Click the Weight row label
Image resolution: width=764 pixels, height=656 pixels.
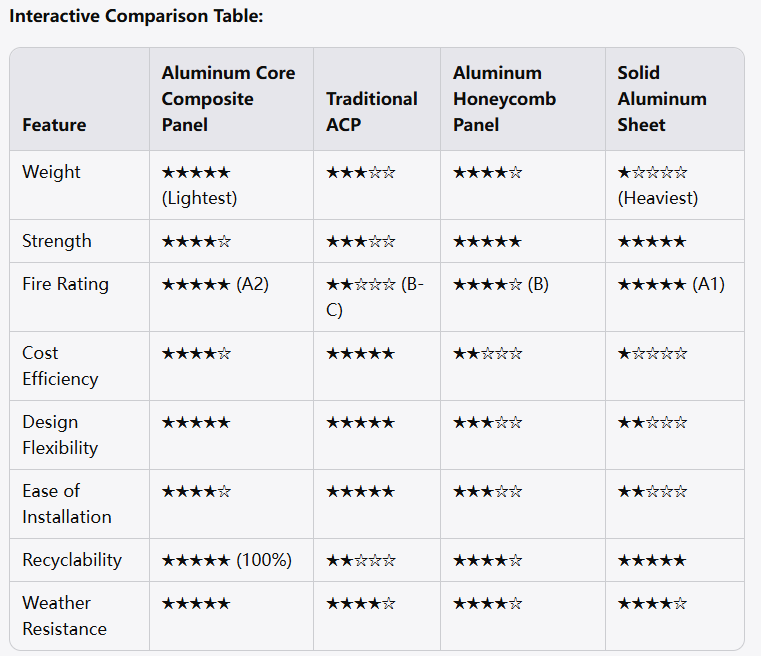(51, 172)
